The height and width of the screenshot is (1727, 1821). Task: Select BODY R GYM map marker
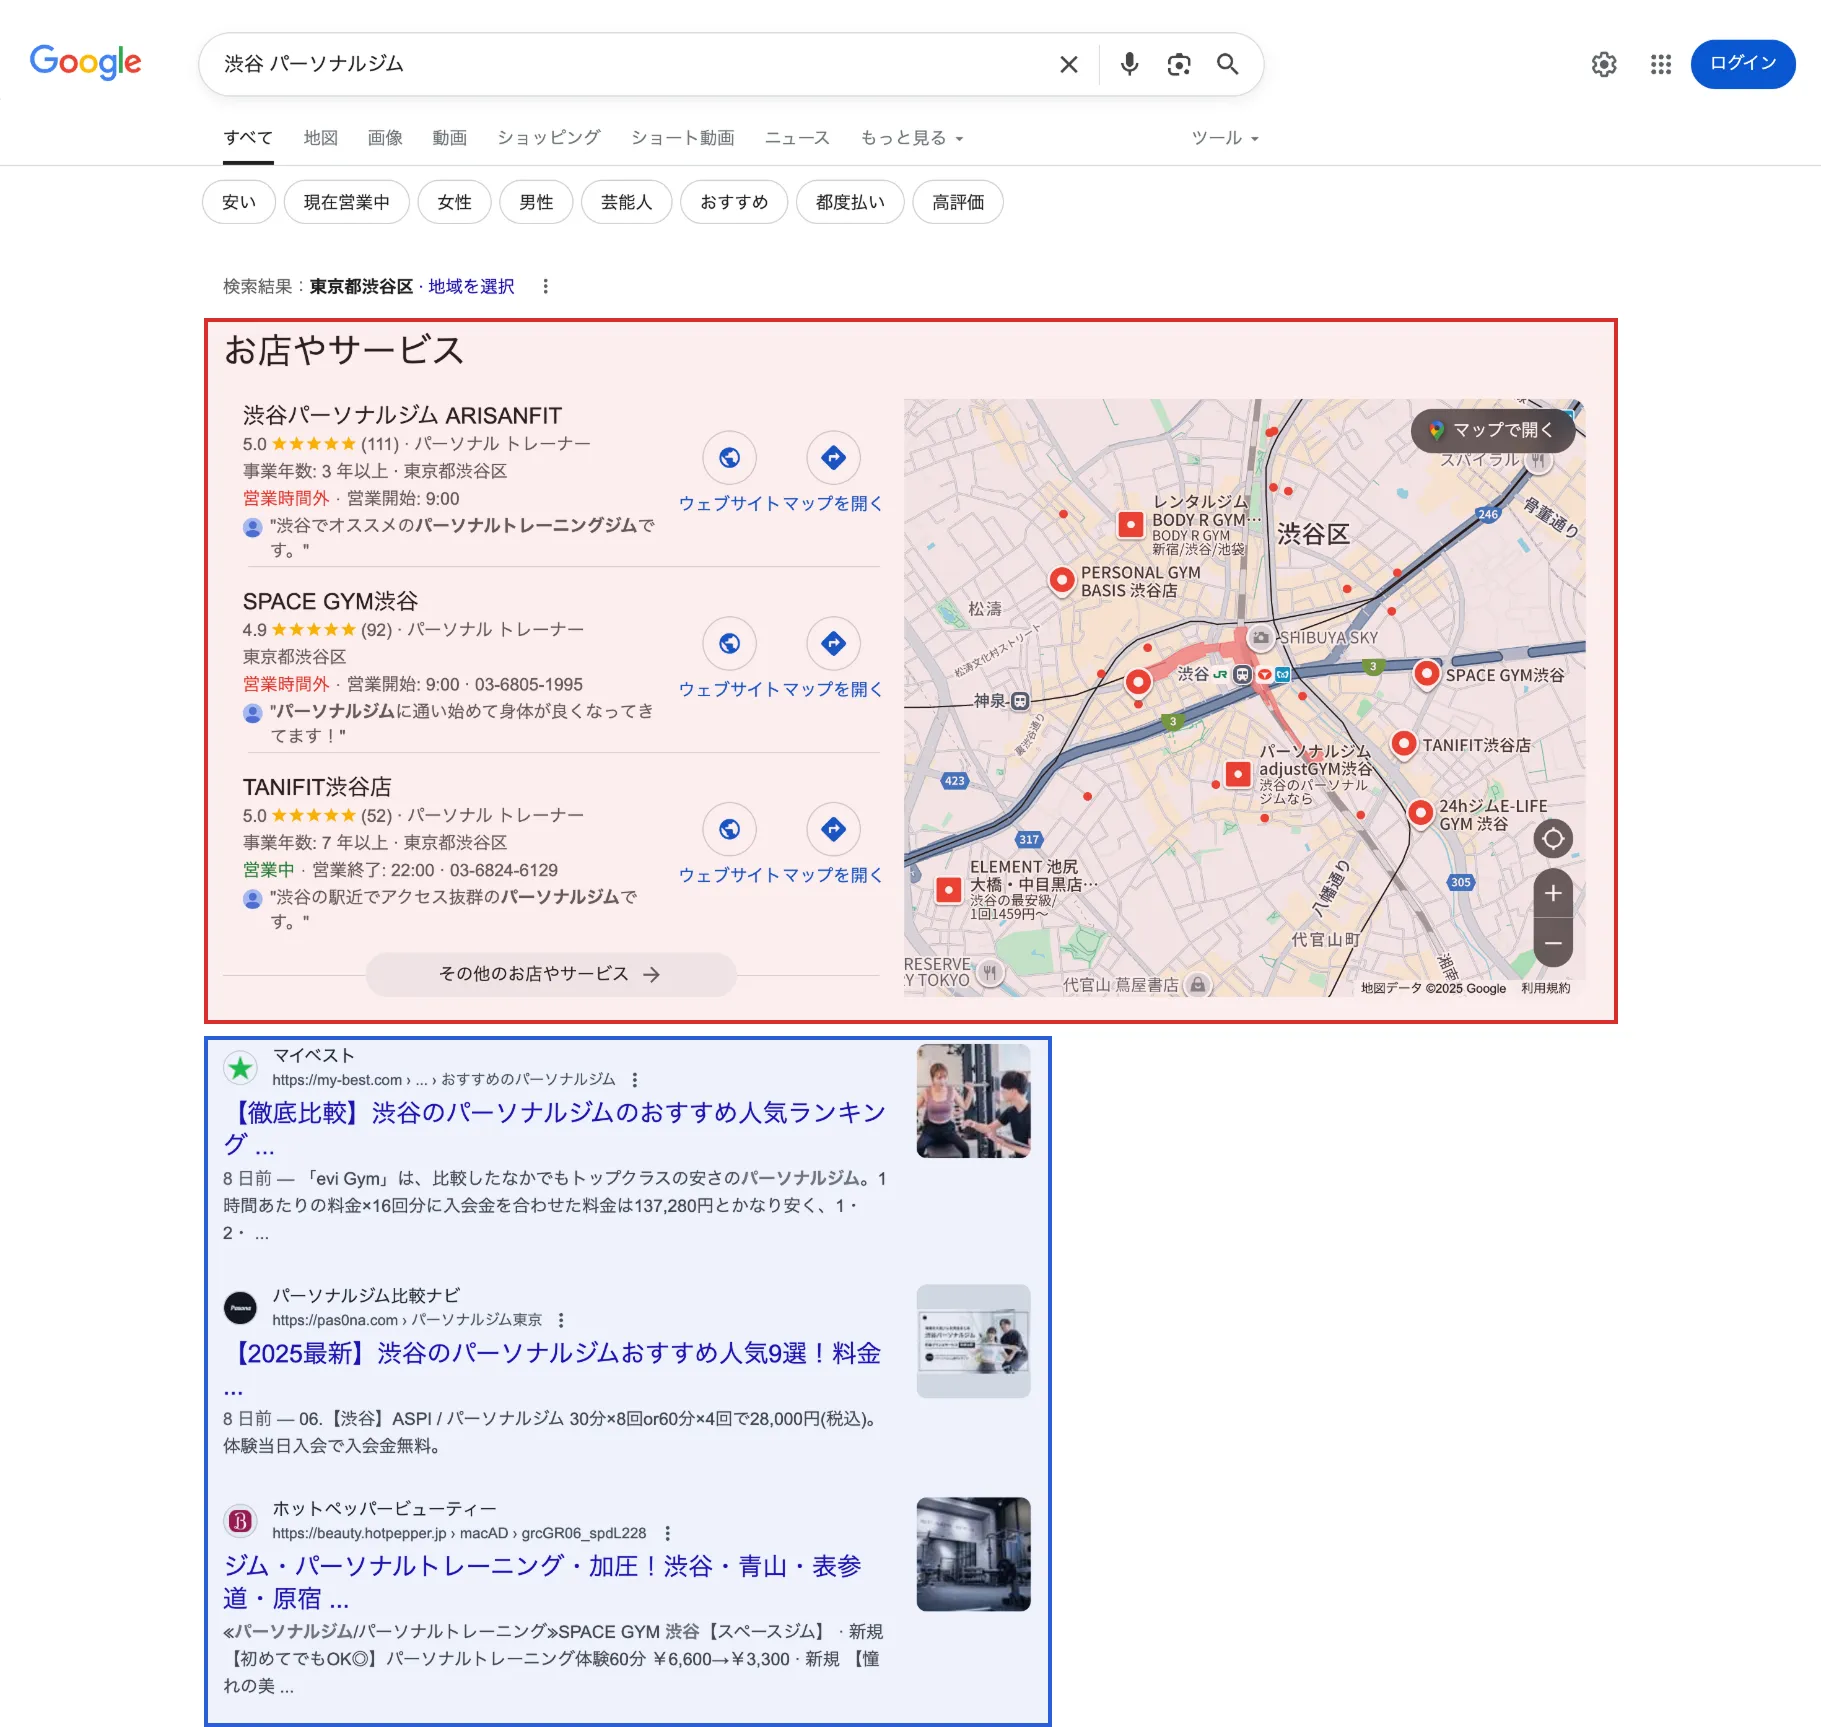tap(1131, 524)
